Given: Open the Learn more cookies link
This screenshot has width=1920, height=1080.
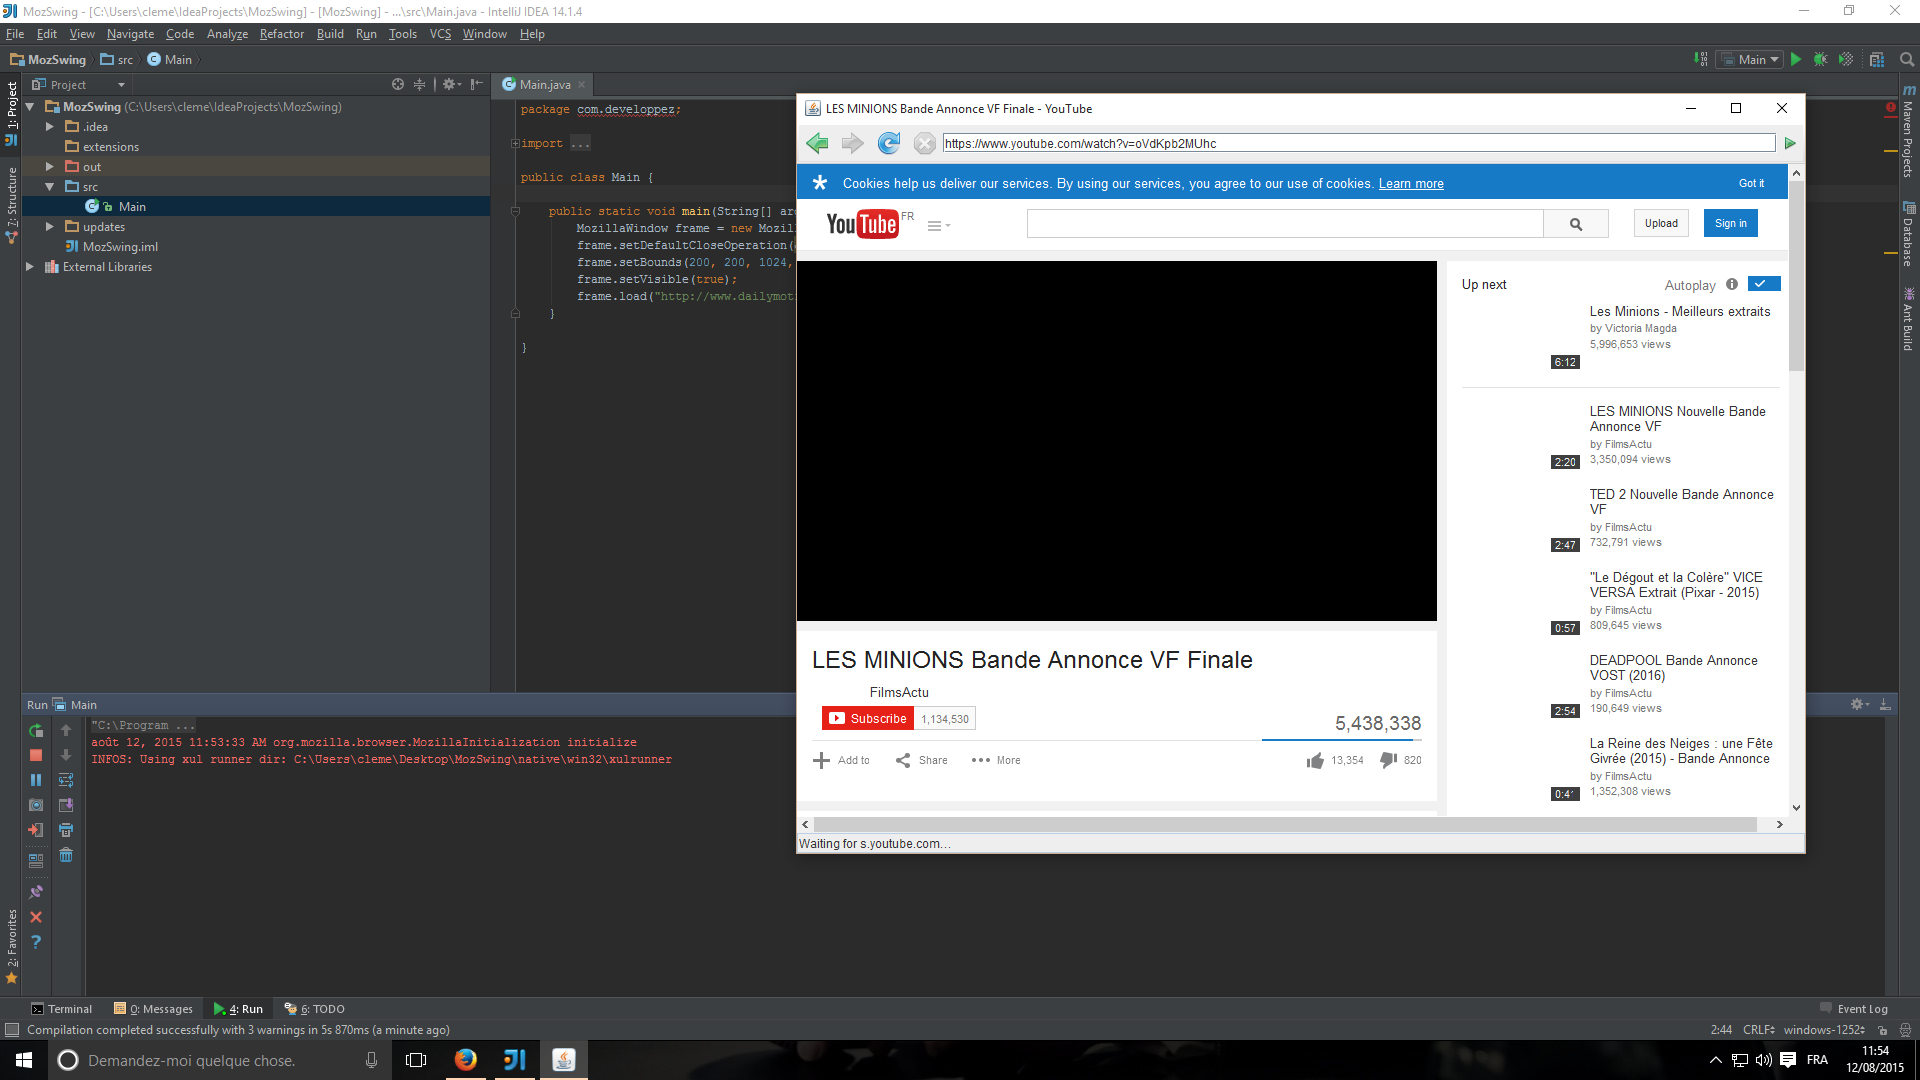Looking at the screenshot, I should point(1411,184).
